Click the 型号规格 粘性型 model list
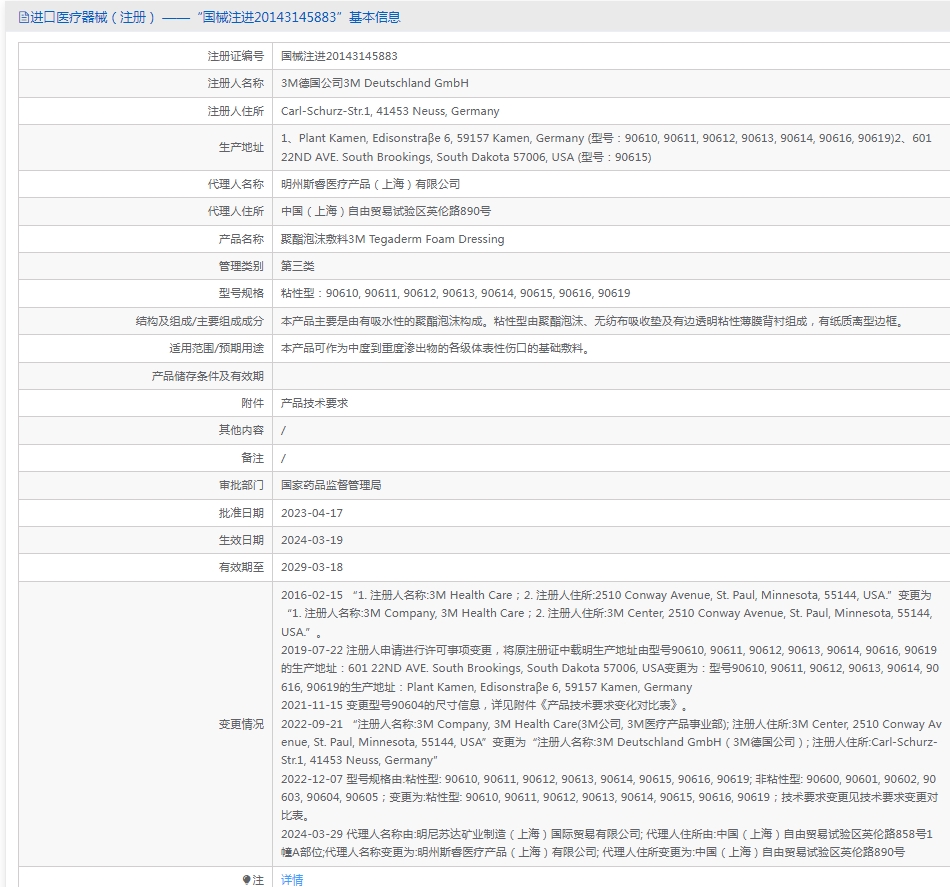950x887 pixels. (456, 293)
